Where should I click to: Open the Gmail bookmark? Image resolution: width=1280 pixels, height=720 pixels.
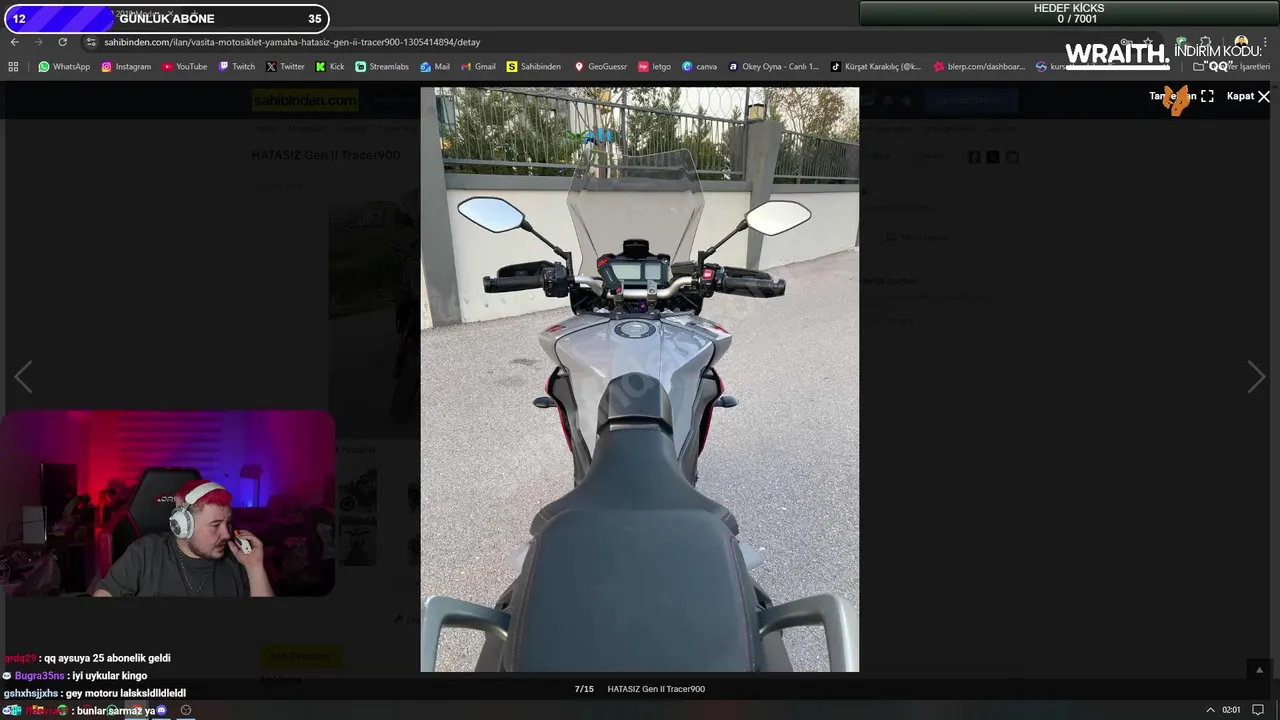[x=478, y=67]
